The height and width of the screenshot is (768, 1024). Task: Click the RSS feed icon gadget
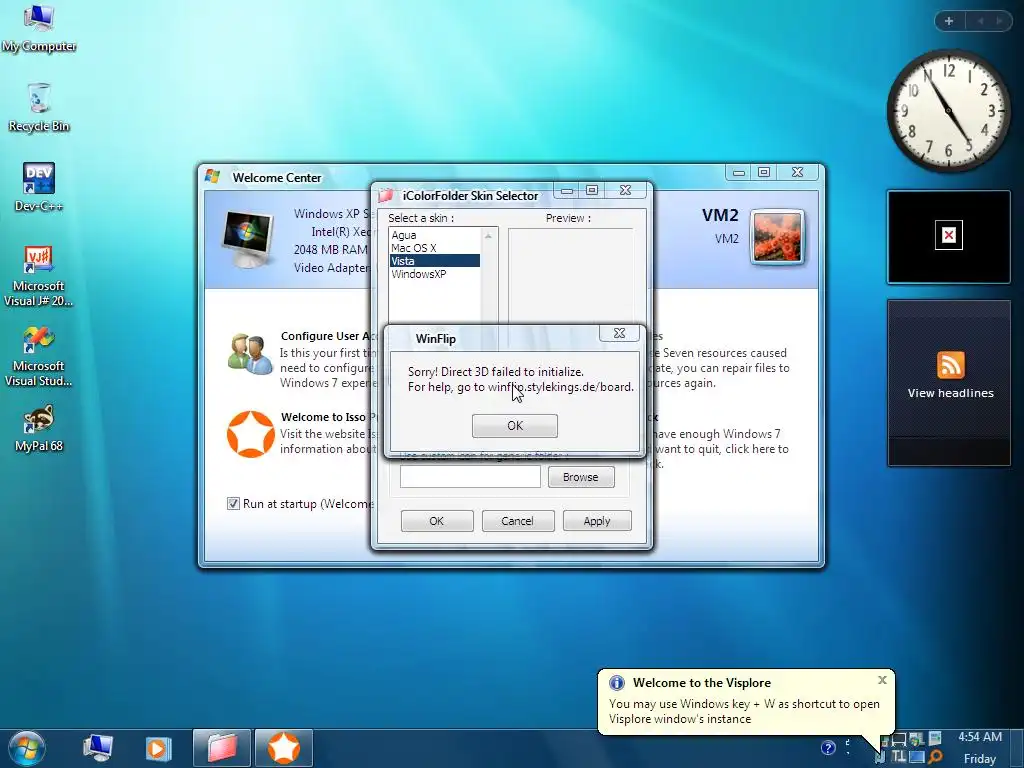tap(950, 364)
